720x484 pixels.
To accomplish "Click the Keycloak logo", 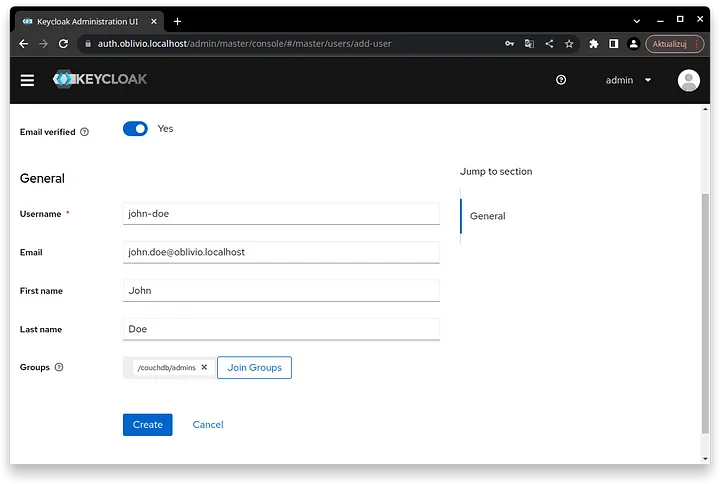I will click(x=100, y=79).
